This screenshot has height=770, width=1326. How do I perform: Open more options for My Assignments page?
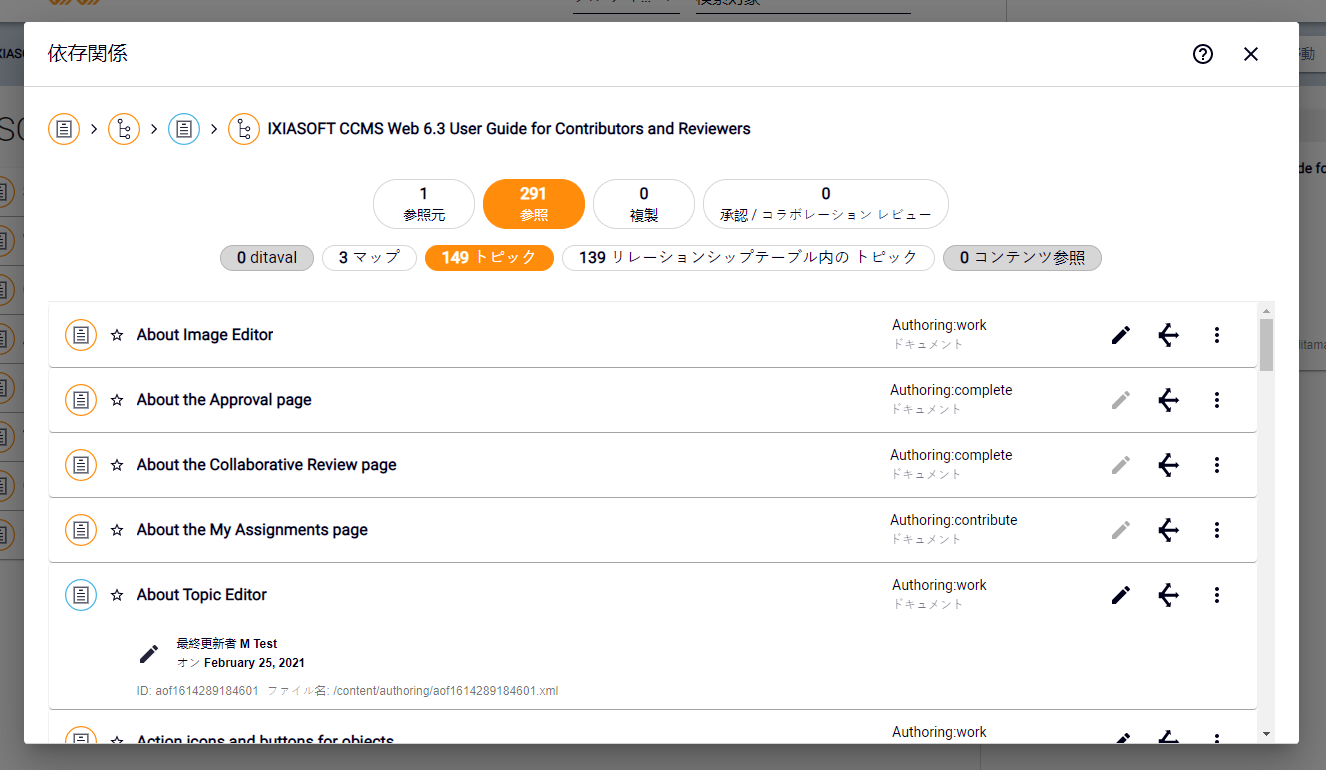pos(1217,530)
